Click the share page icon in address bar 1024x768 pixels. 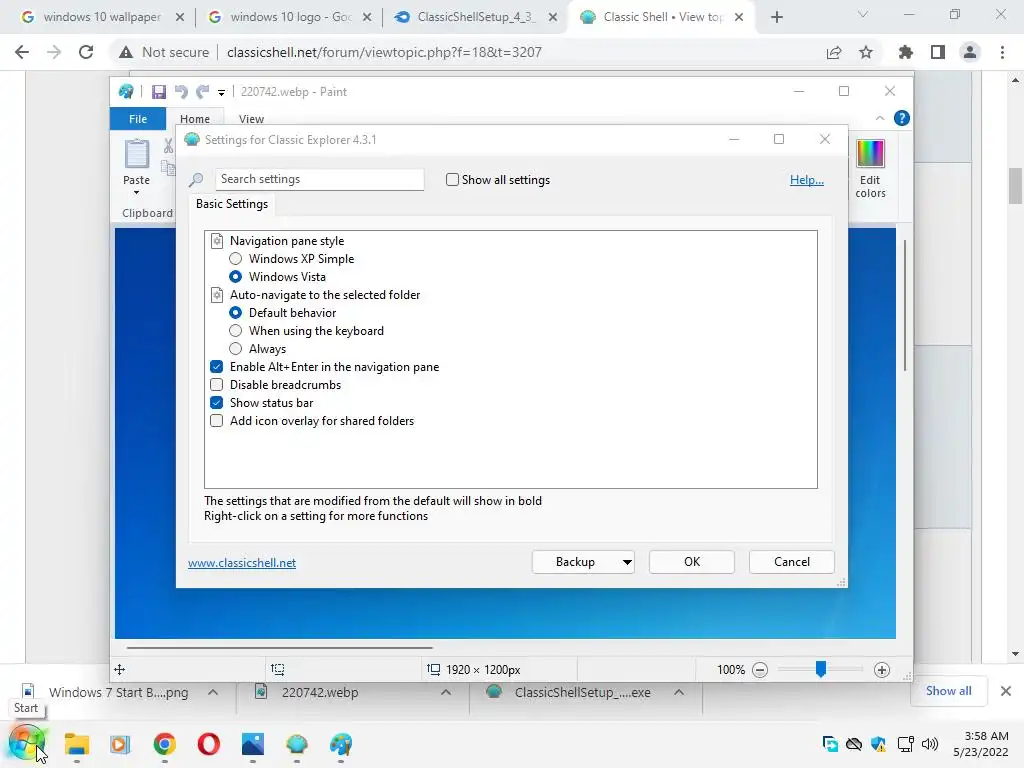834,52
